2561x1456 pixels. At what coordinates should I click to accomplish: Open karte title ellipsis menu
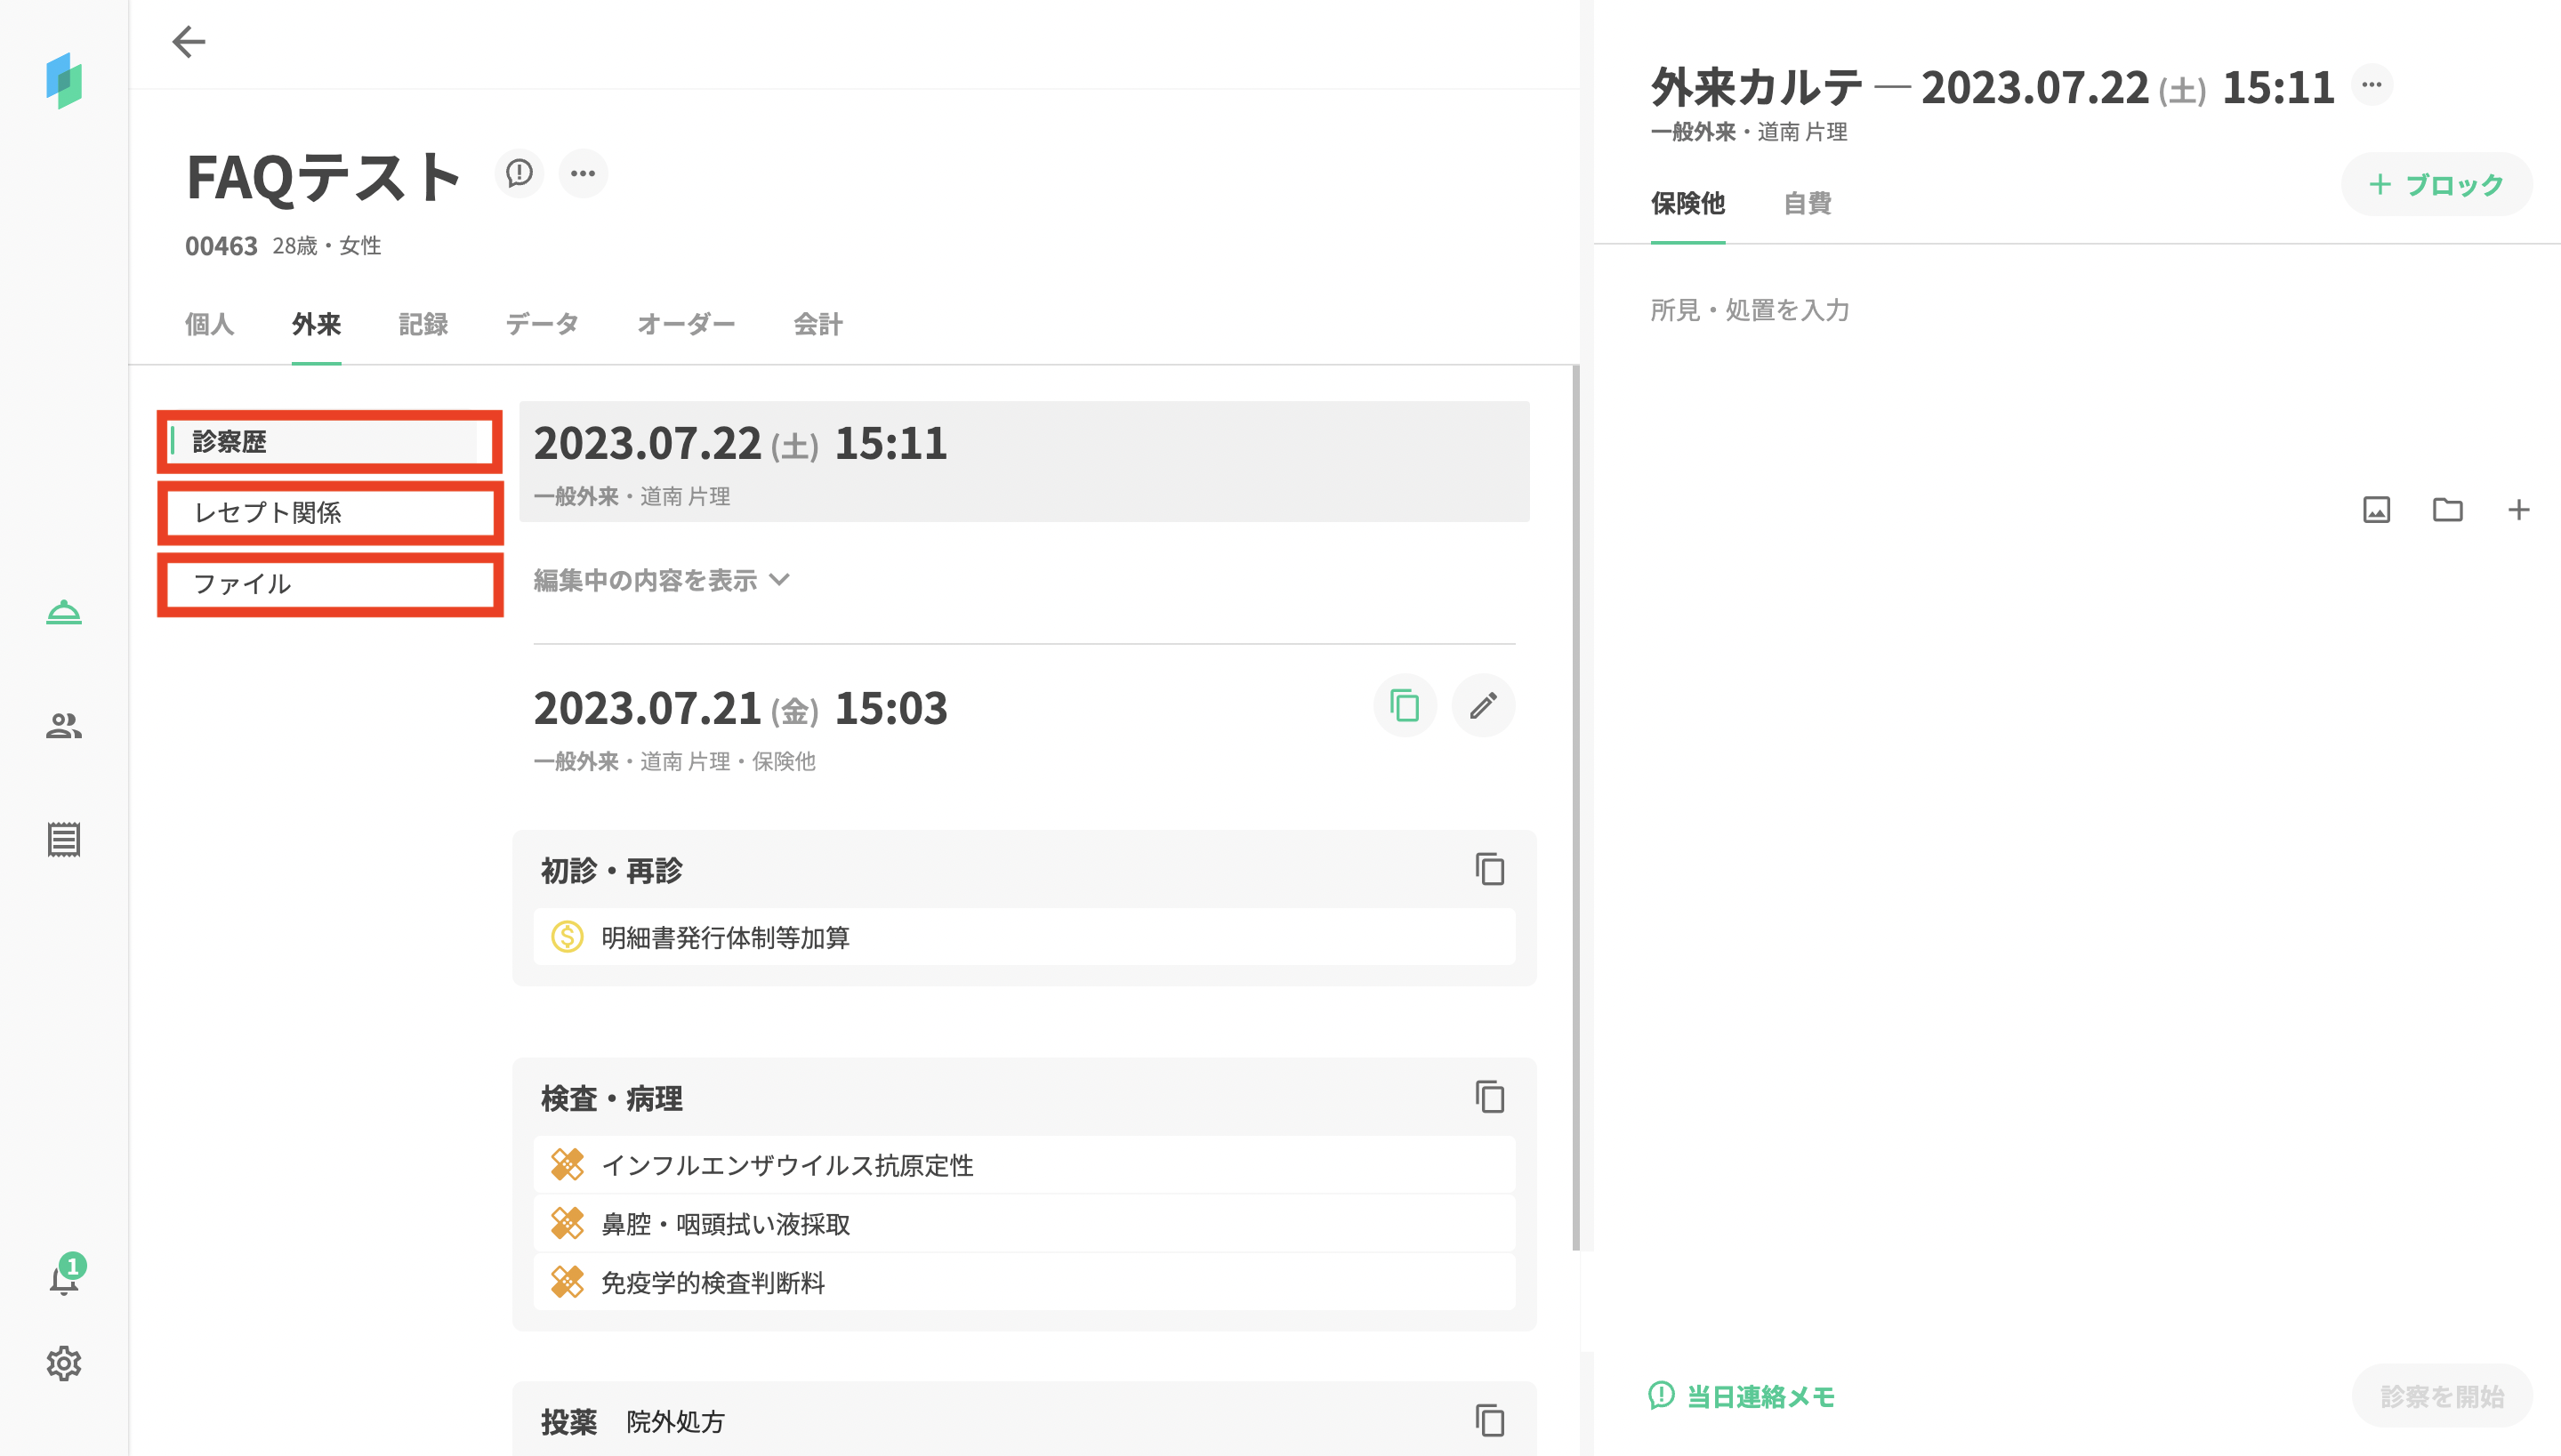[x=2371, y=85]
